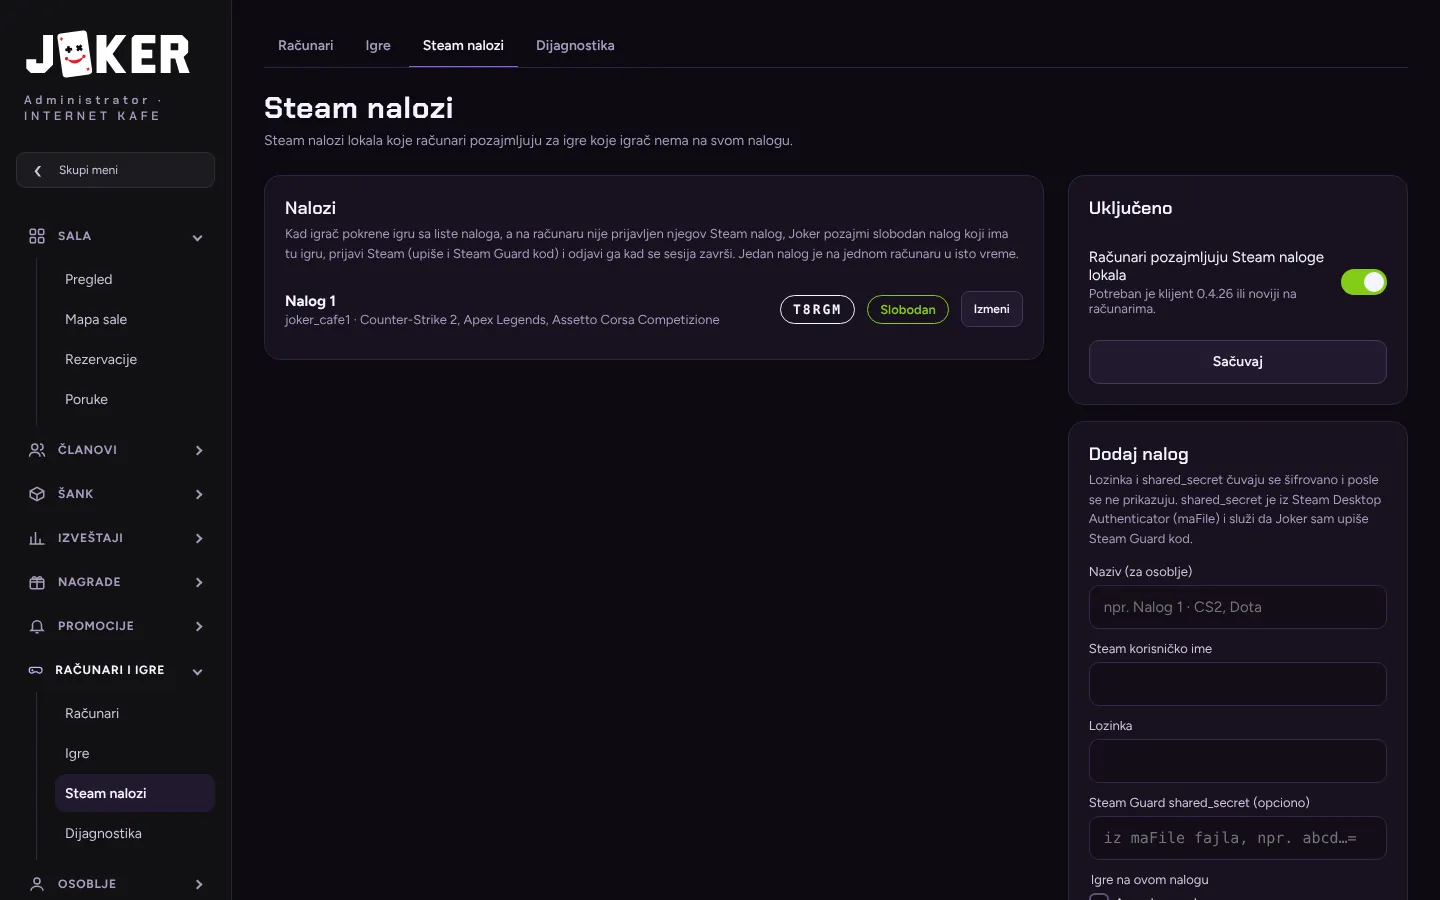Click the Slobodan status badge
1440x900 pixels.
tap(908, 310)
